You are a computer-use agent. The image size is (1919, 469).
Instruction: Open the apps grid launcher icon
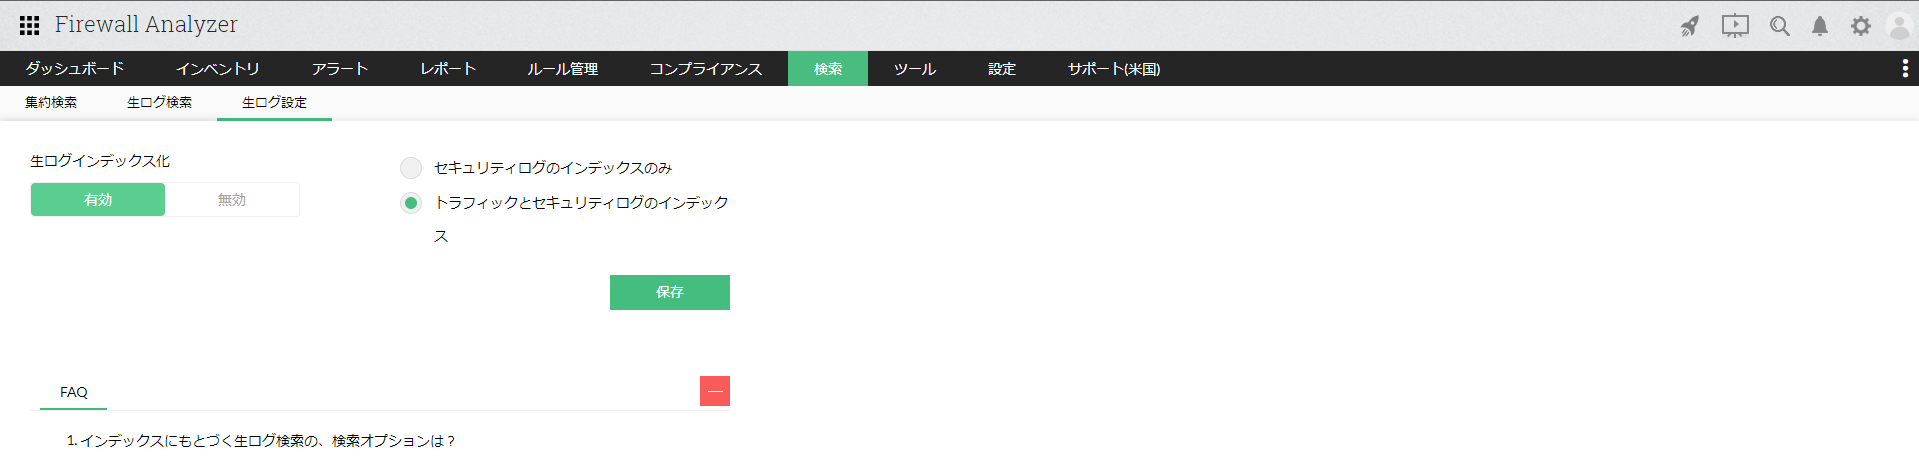(x=29, y=25)
